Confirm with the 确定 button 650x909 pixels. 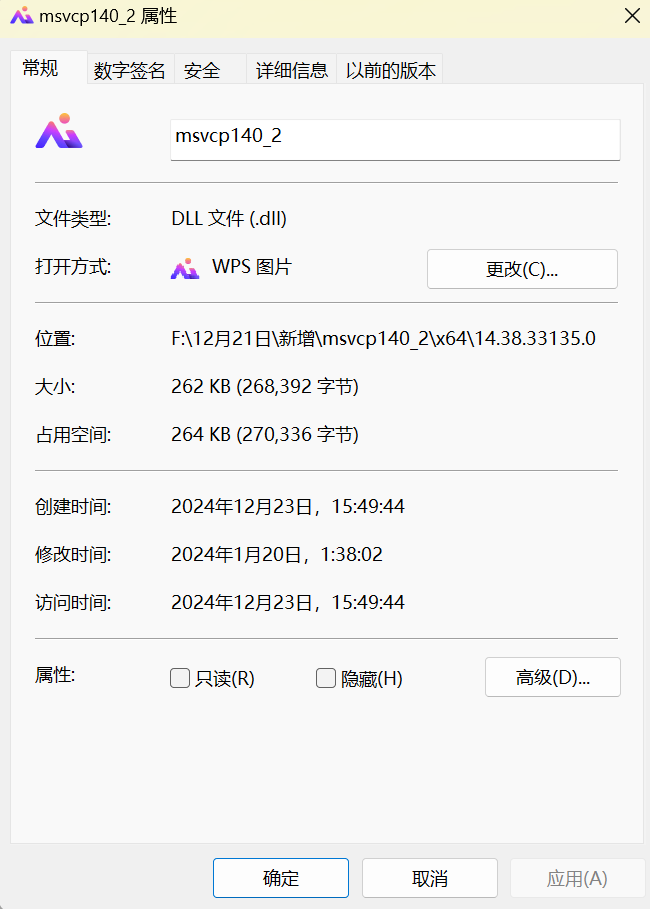pos(280,878)
